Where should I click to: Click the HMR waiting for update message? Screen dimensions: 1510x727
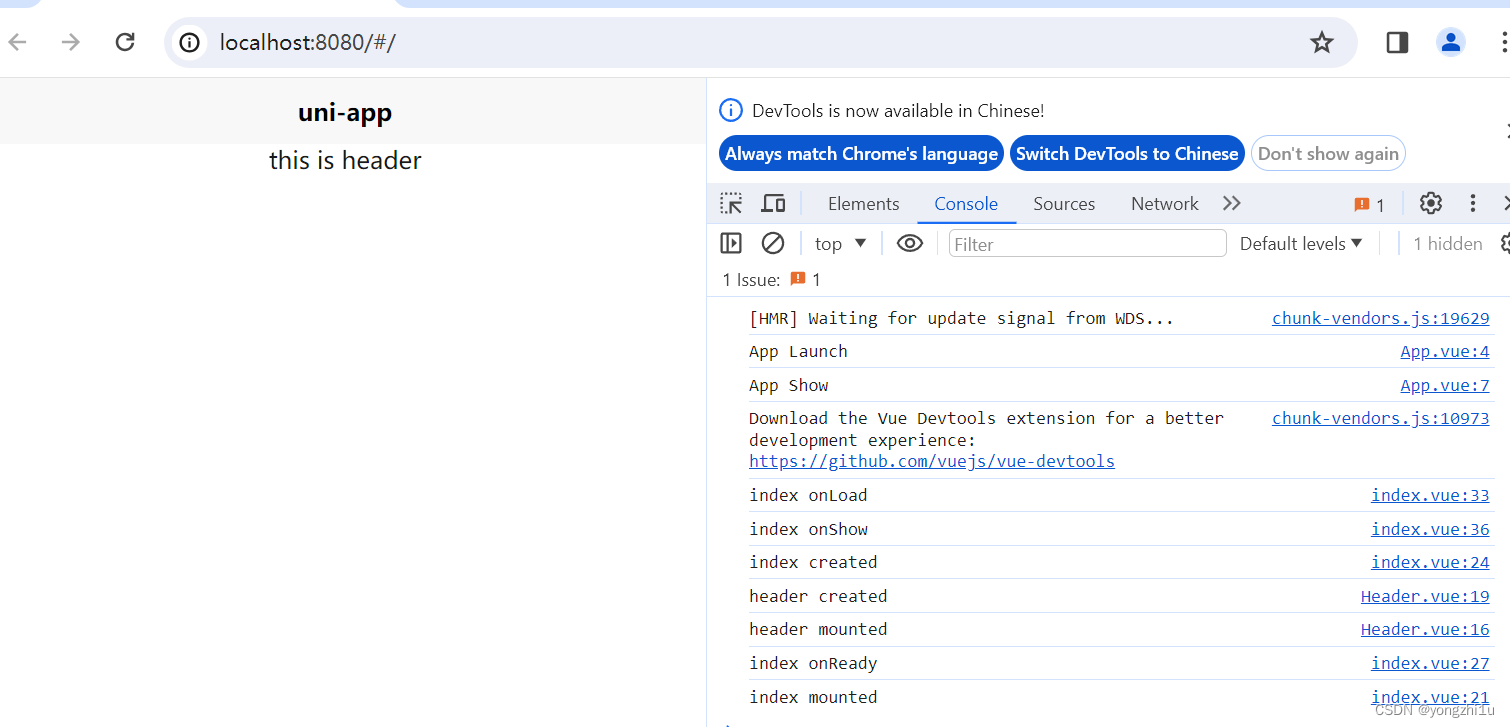pos(961,318)
